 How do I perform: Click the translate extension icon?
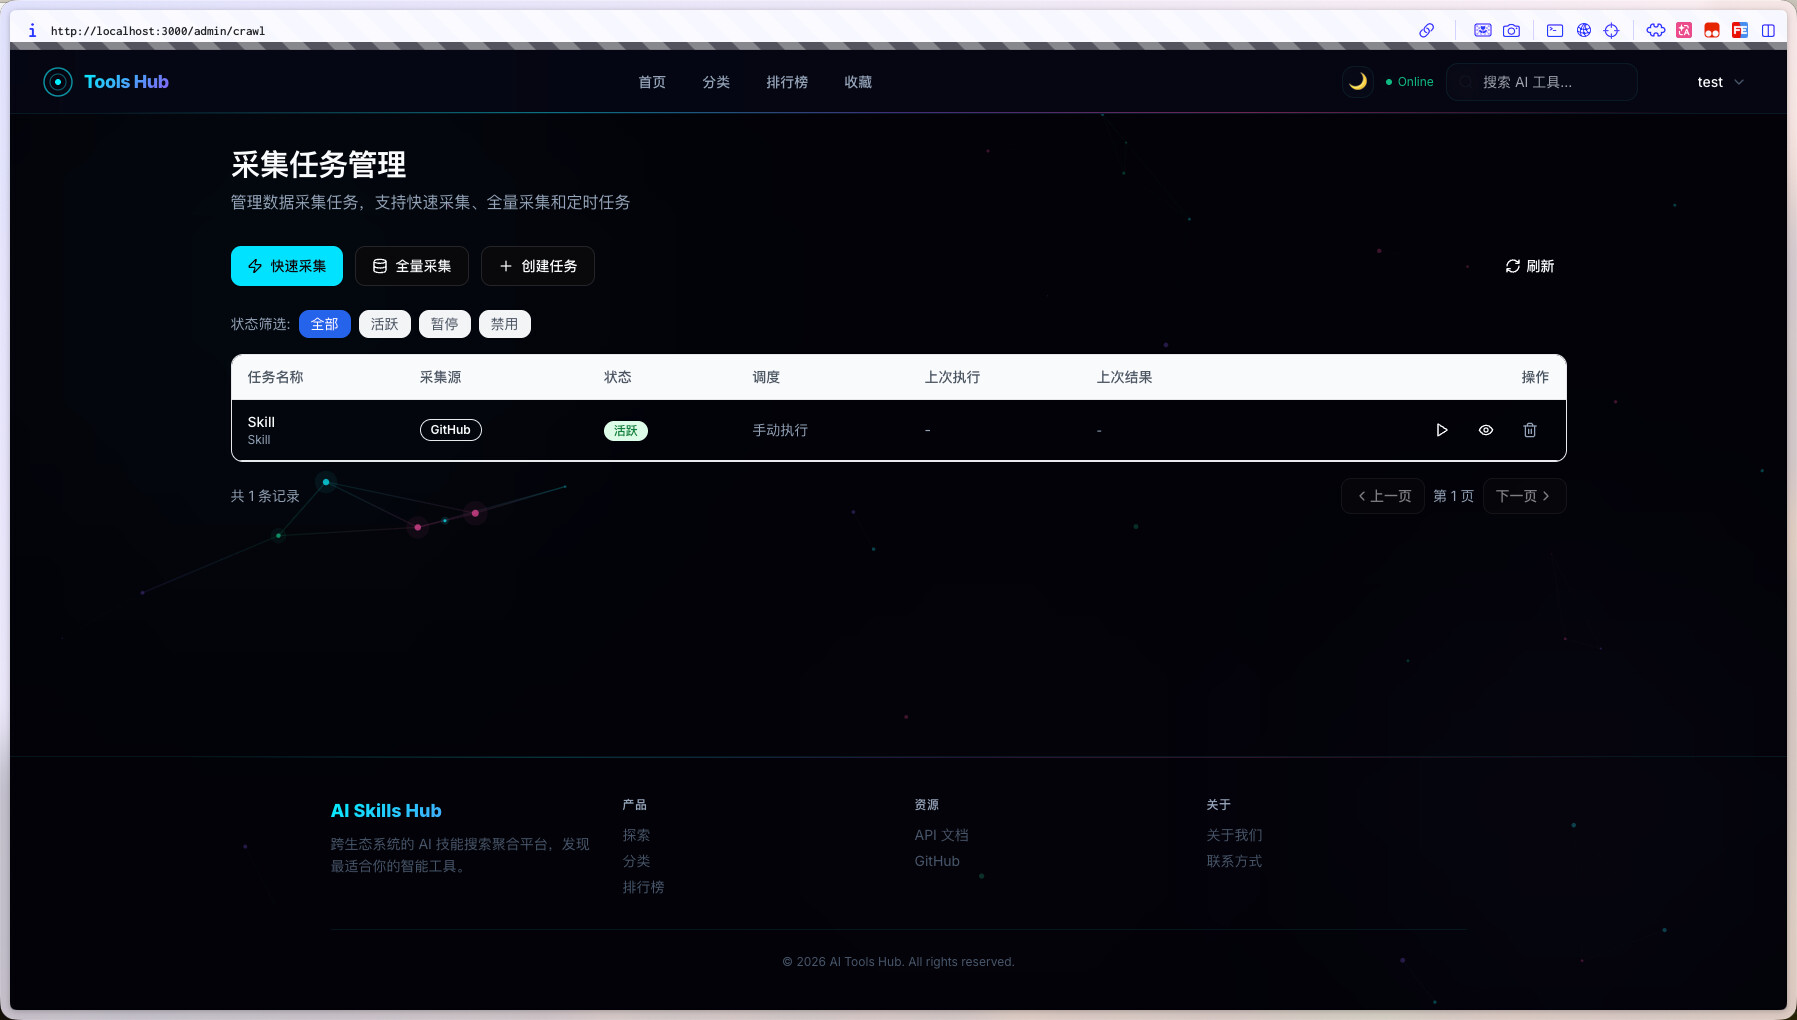click(1684, 30)
